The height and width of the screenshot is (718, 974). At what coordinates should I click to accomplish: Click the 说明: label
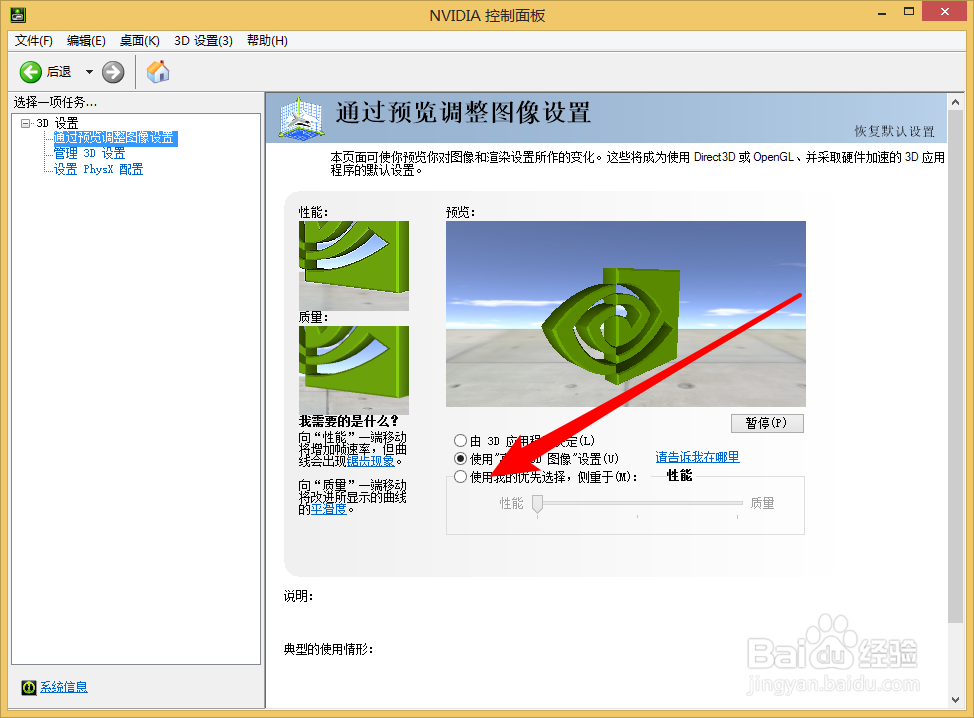[299, 596]
